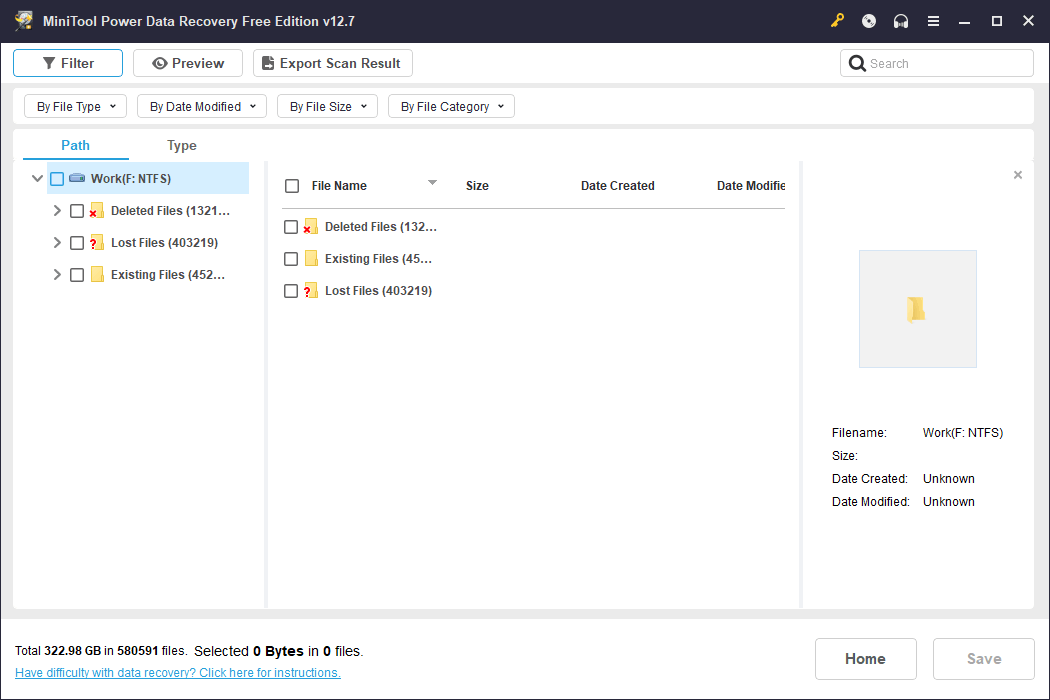Check Deleted Files box in tree
Image resolution: width=1050 pixels, height=700 pixels.
tap(77, 211)
